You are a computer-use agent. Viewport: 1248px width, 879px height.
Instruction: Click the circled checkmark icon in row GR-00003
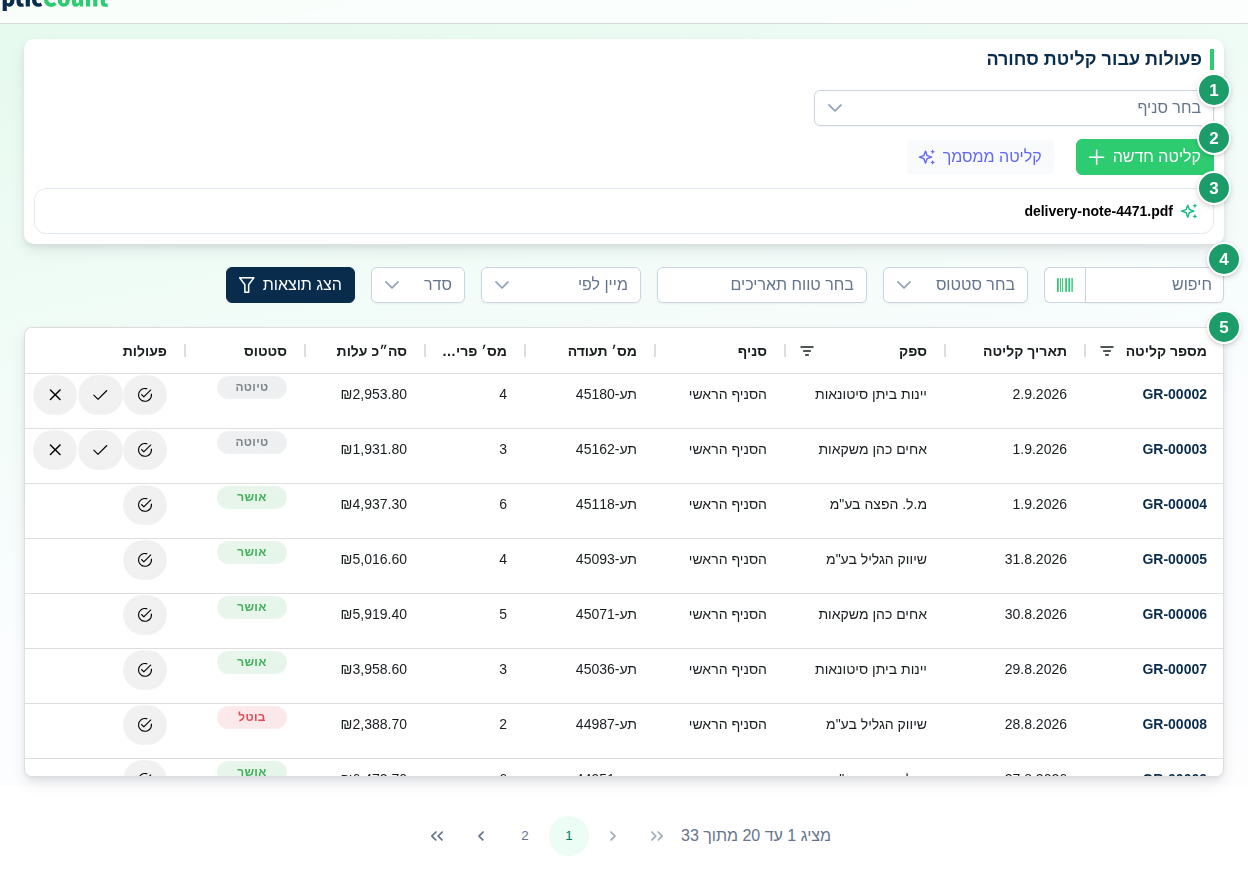pyautogui.click(x=145, y=450)
